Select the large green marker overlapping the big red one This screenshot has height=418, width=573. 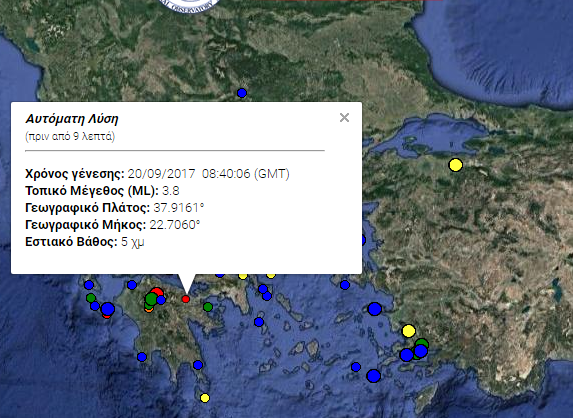tap(151, 299)
